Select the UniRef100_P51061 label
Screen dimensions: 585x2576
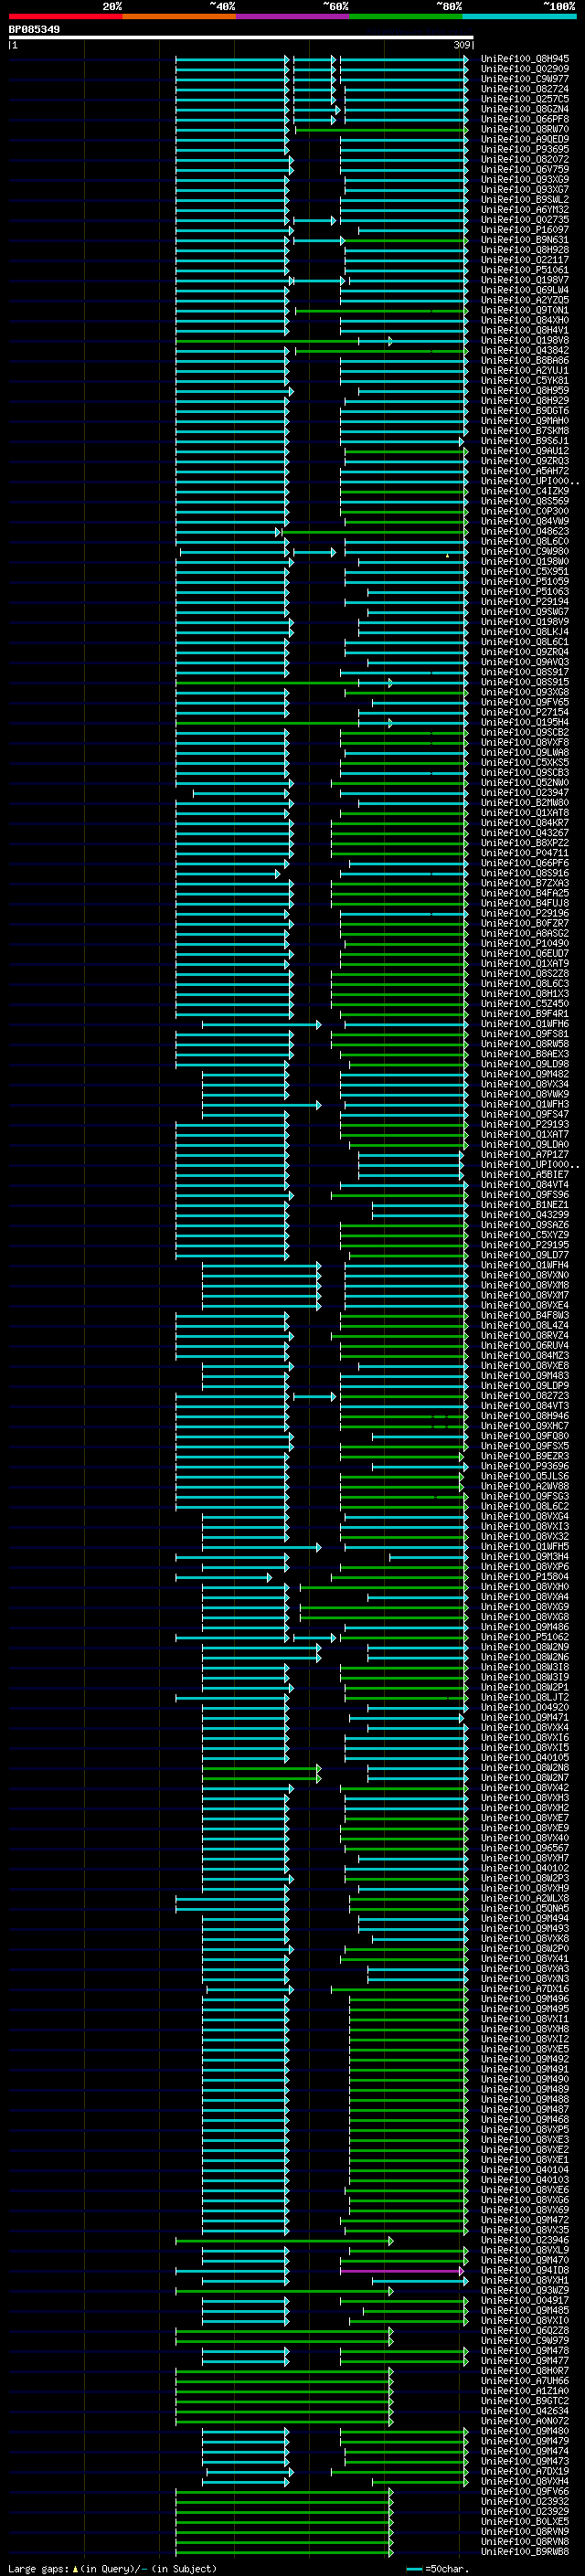[525, 270]
